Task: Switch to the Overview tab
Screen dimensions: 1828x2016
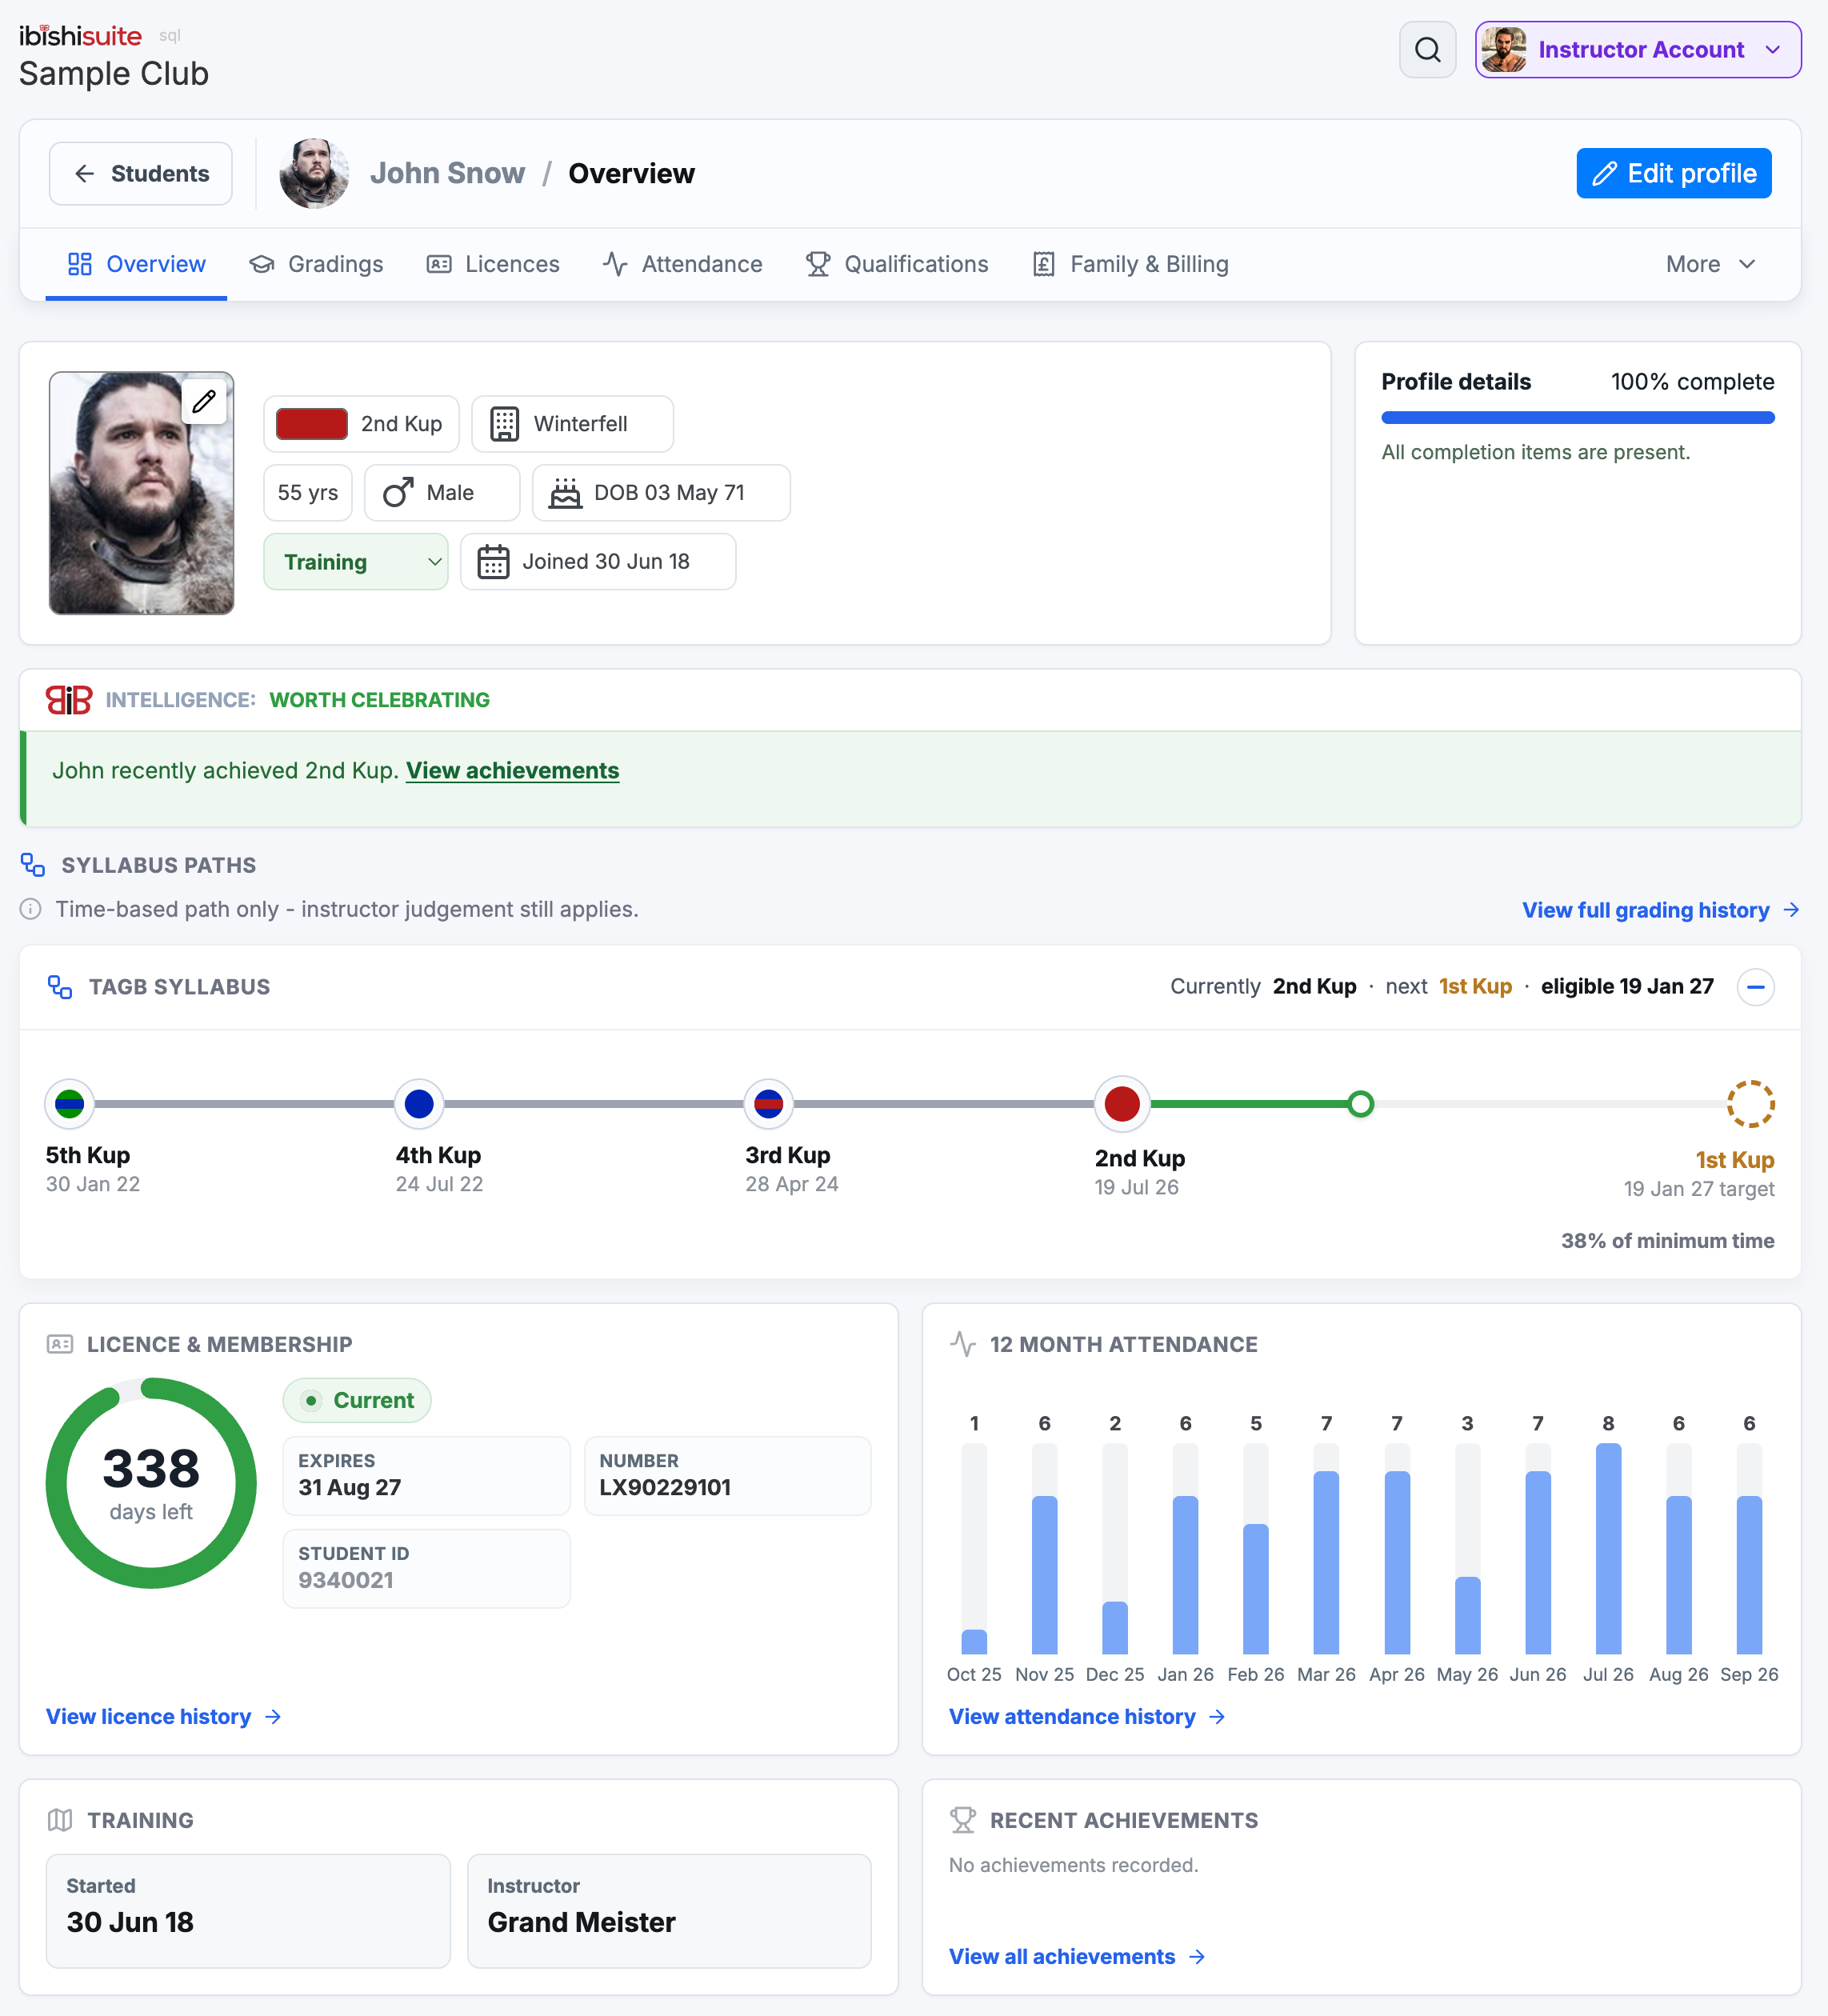Action: [x=136, y=264]
